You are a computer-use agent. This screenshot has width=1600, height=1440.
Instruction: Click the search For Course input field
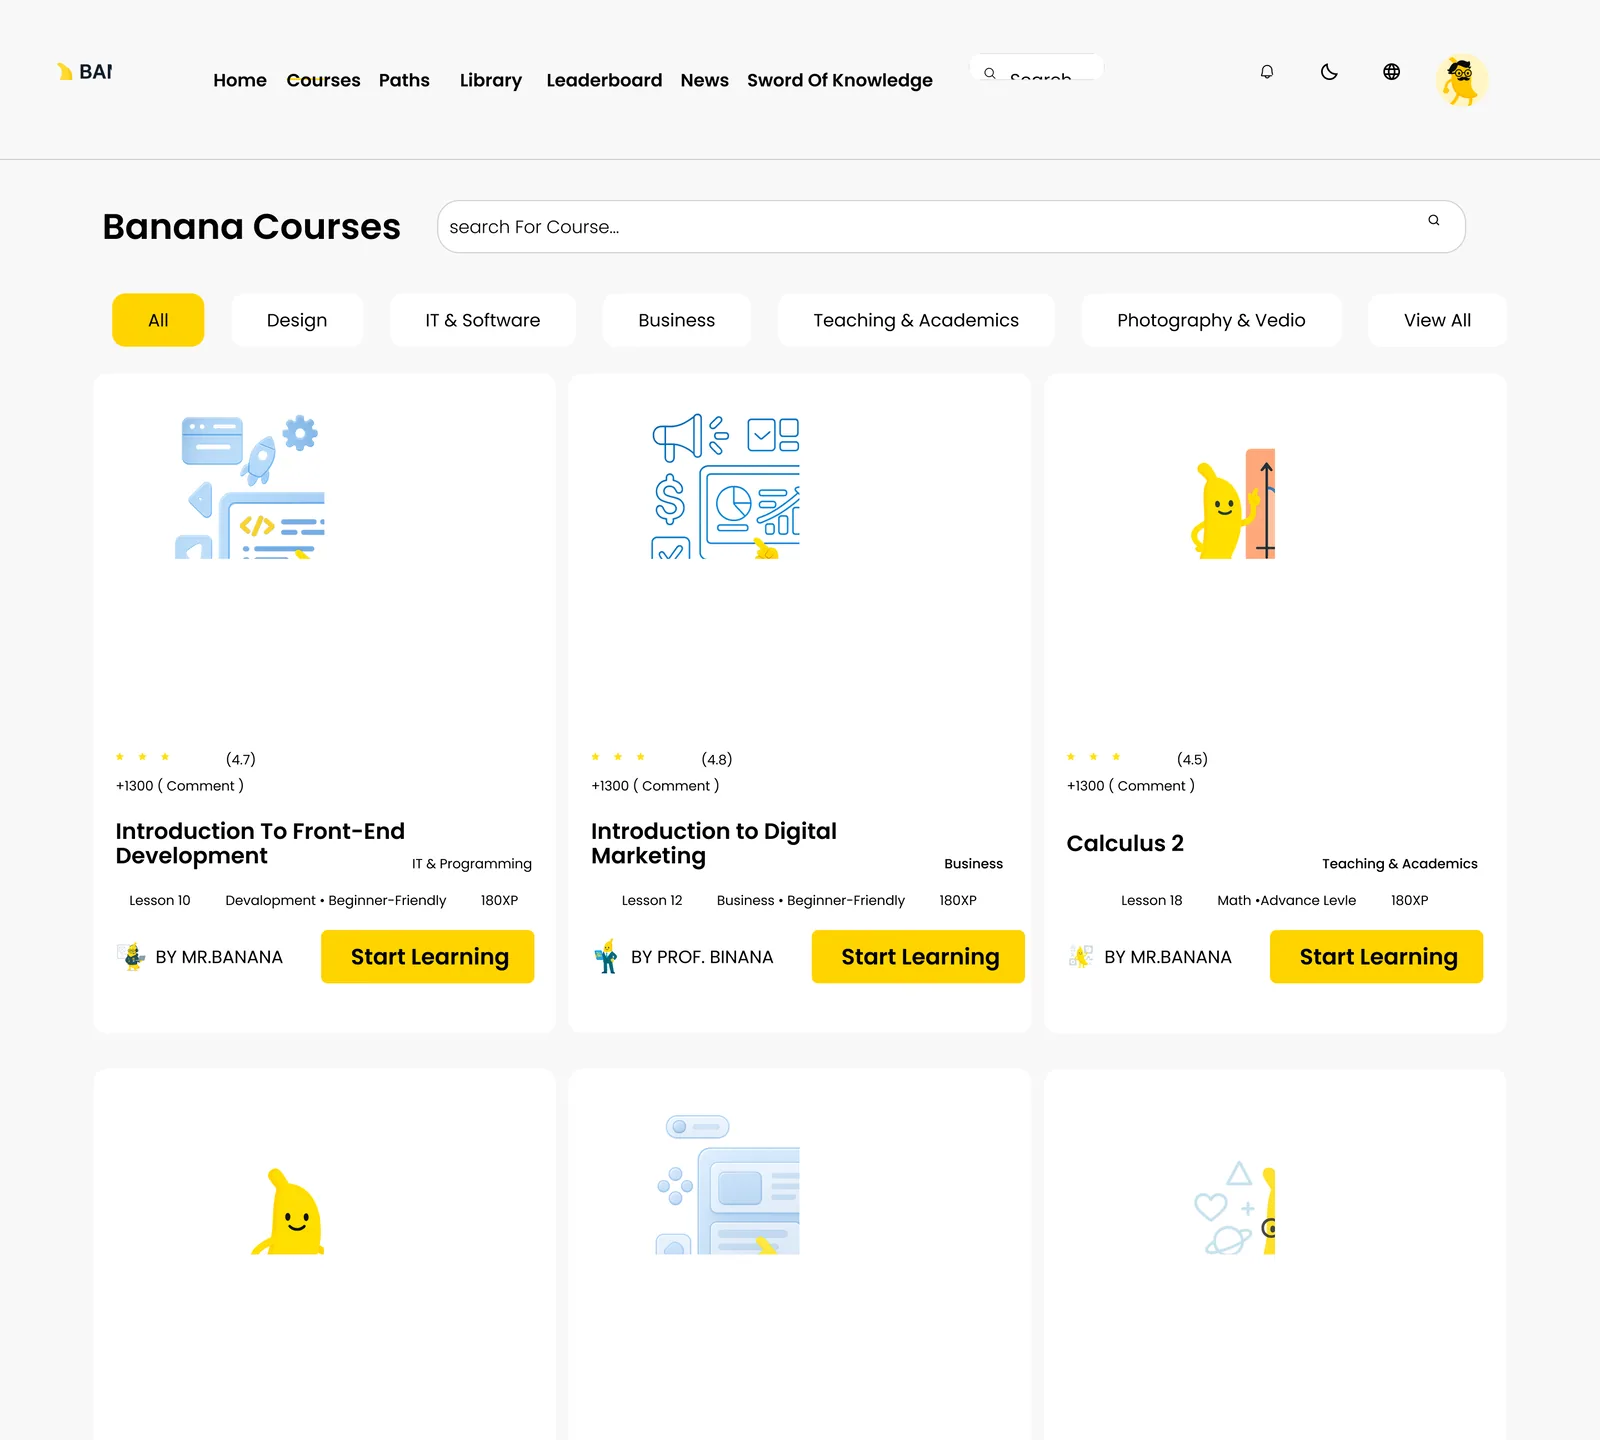(x=951, y=227)
